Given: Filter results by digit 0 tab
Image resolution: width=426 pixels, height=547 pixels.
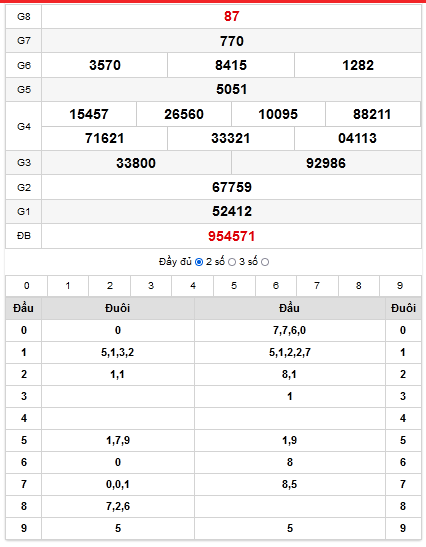Looking at the screenshot, I should 27,286.
